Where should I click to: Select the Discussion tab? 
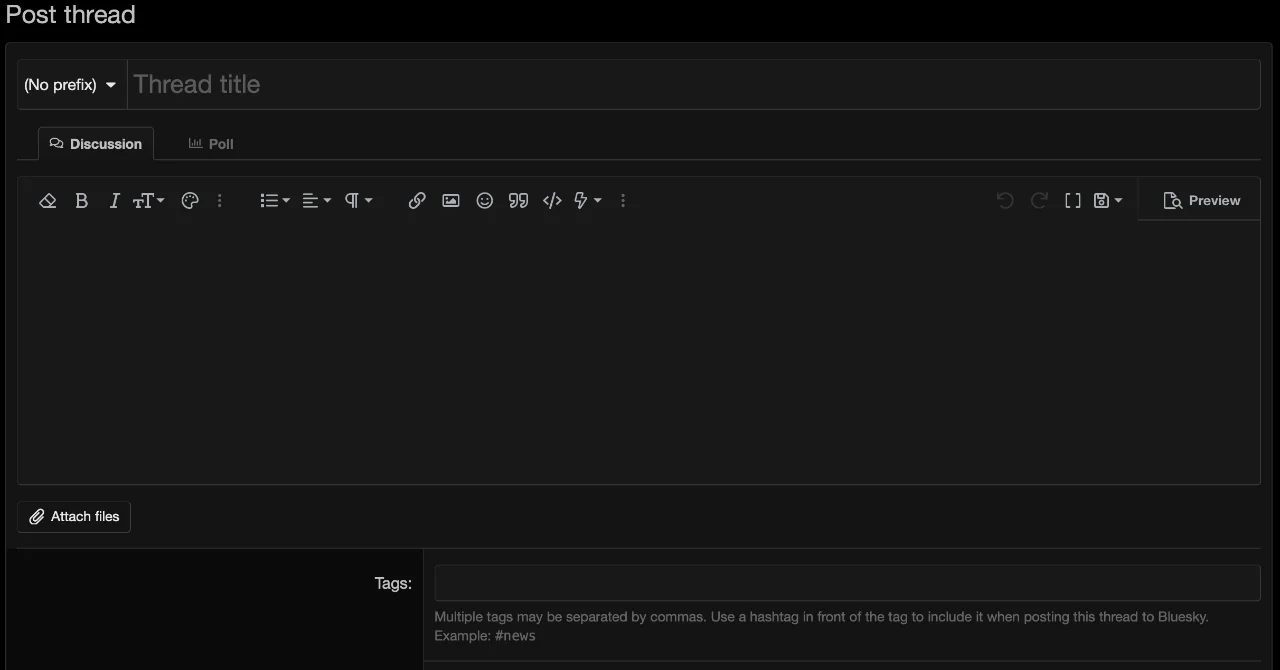[x=96, y=144]
